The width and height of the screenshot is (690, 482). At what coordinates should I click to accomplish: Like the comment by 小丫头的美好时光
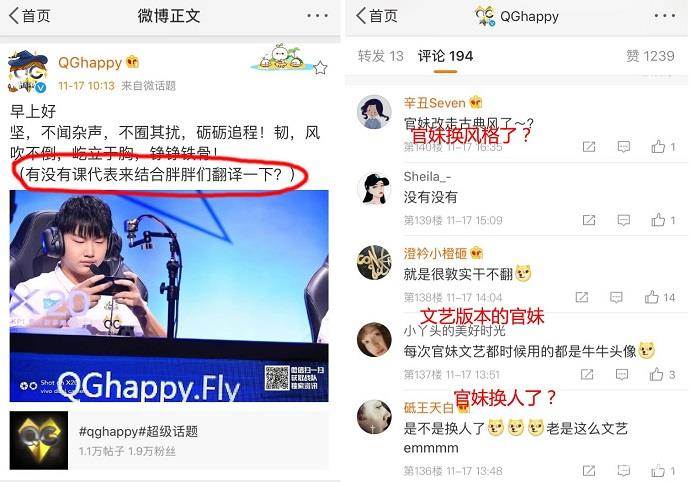662,375
